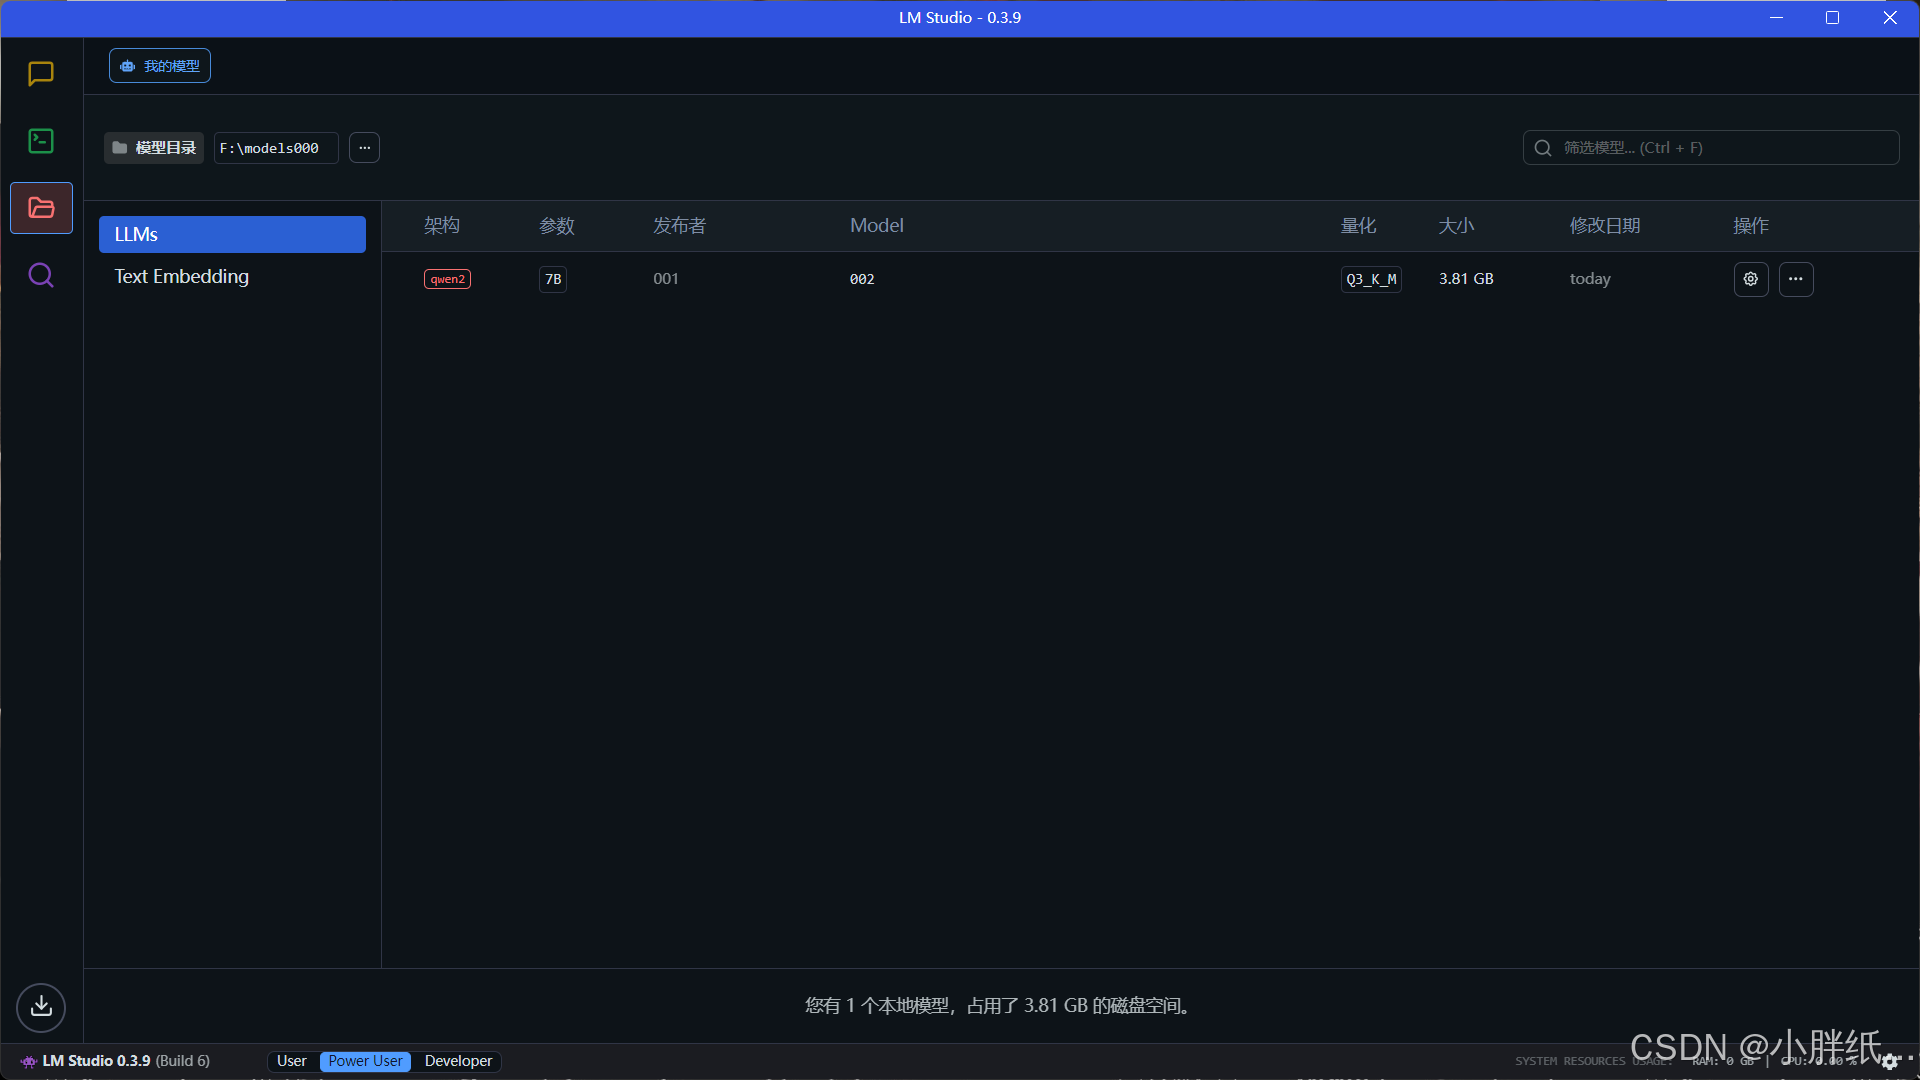Open the more-actions menu for model 002

1795,279
